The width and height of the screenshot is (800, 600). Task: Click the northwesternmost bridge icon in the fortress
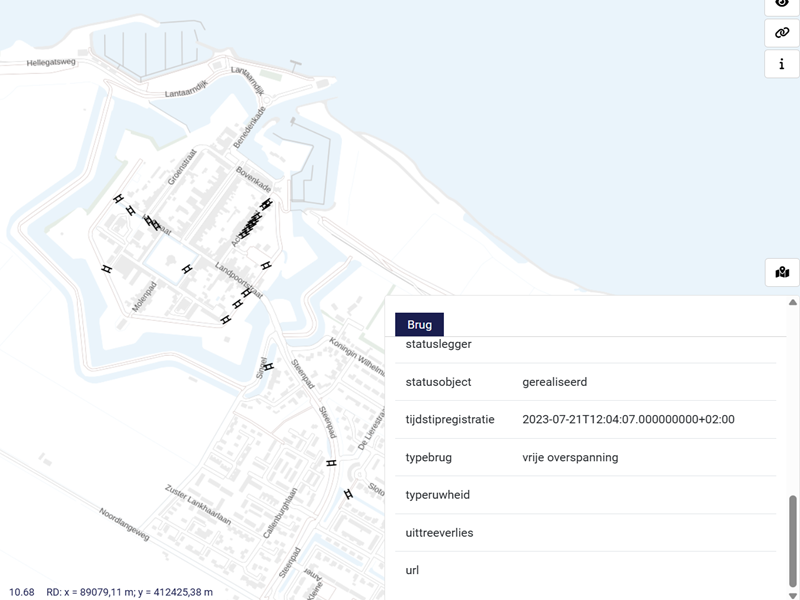117,199
